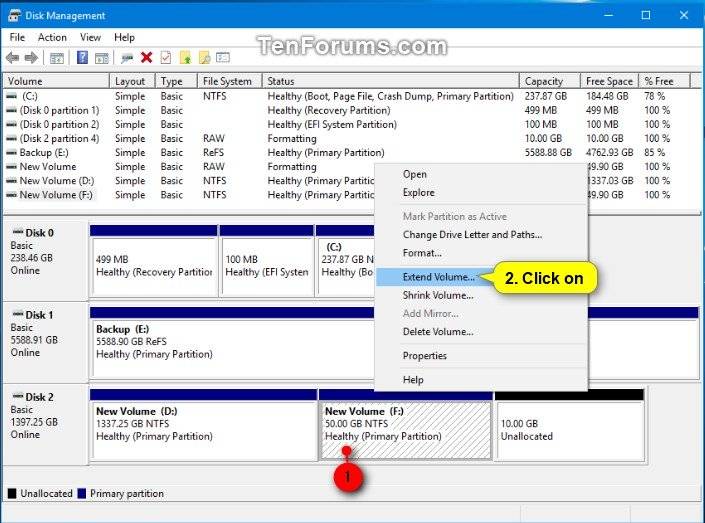
Task: Click the disk icon next to Disk 2
Action: (x=18, y=396)
